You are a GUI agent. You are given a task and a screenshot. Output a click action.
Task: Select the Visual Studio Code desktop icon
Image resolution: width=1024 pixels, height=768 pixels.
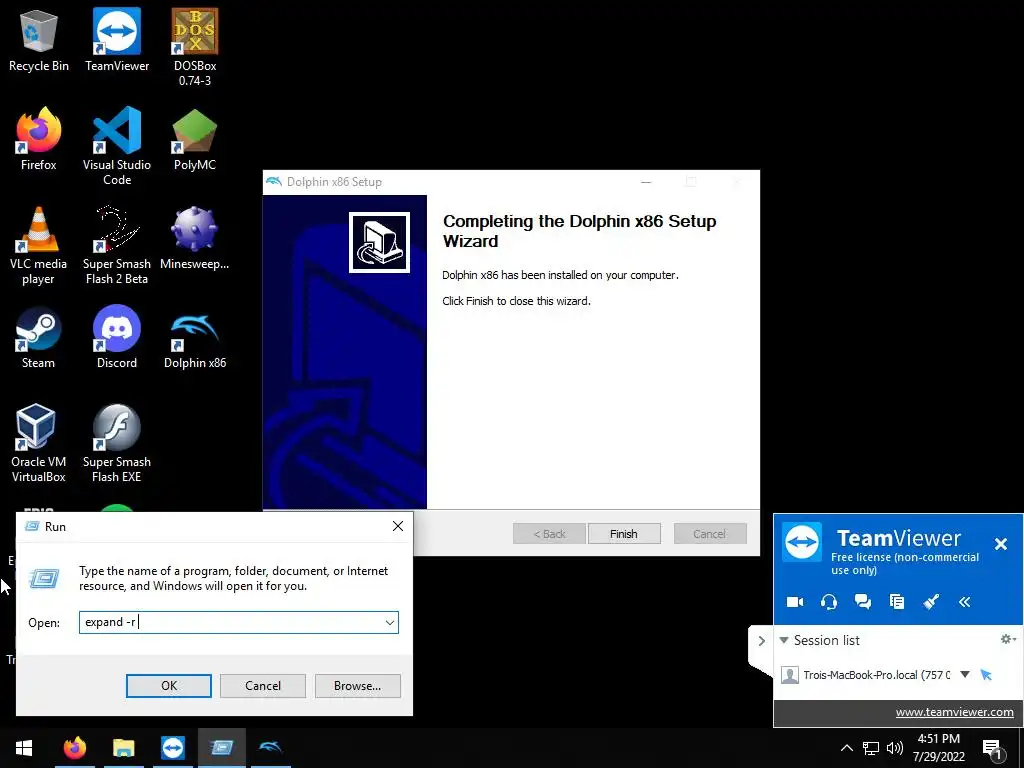click(x=117, y=146)
